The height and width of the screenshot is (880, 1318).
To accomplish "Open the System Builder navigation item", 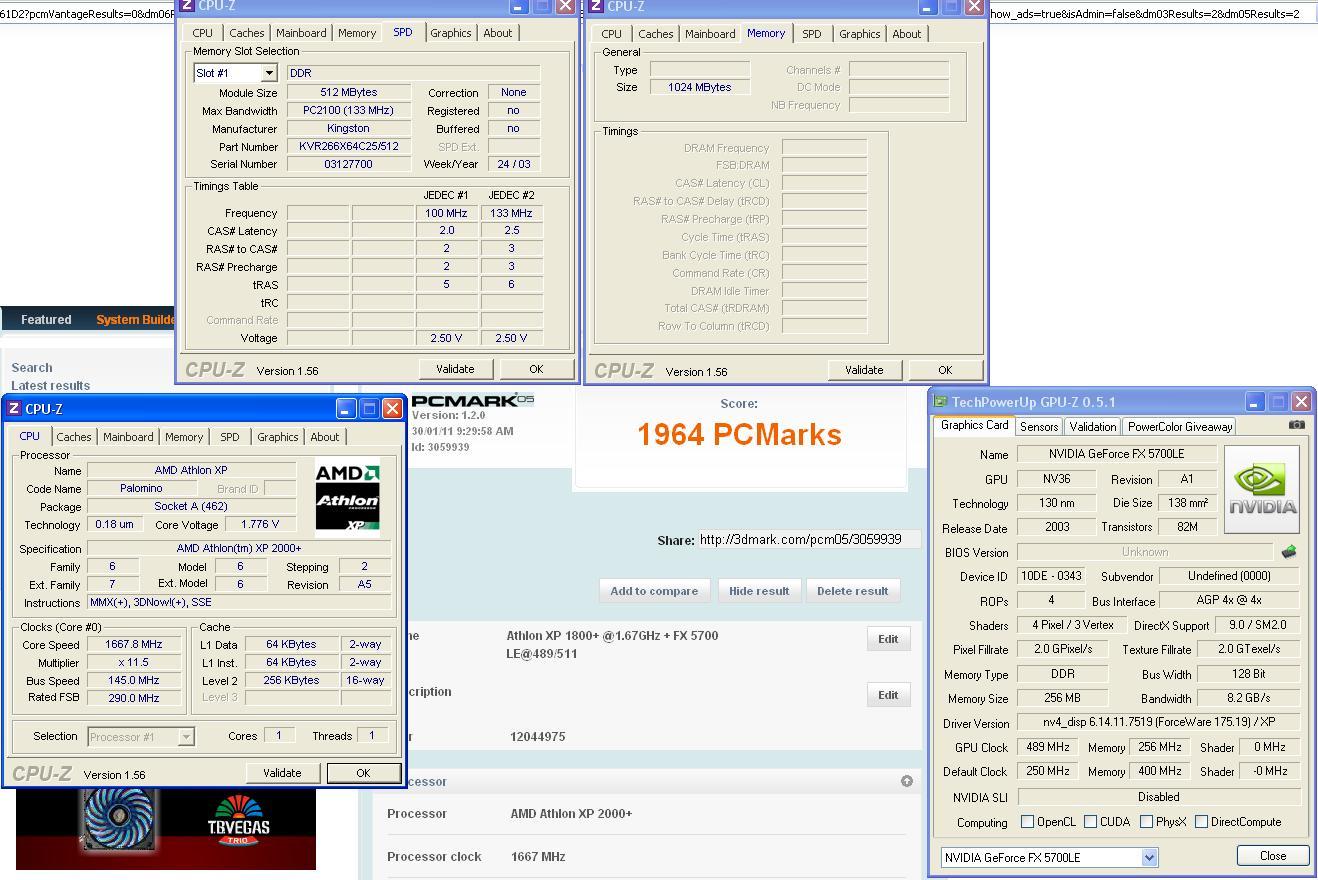I will pyautogui.click(x=135, y=320).
